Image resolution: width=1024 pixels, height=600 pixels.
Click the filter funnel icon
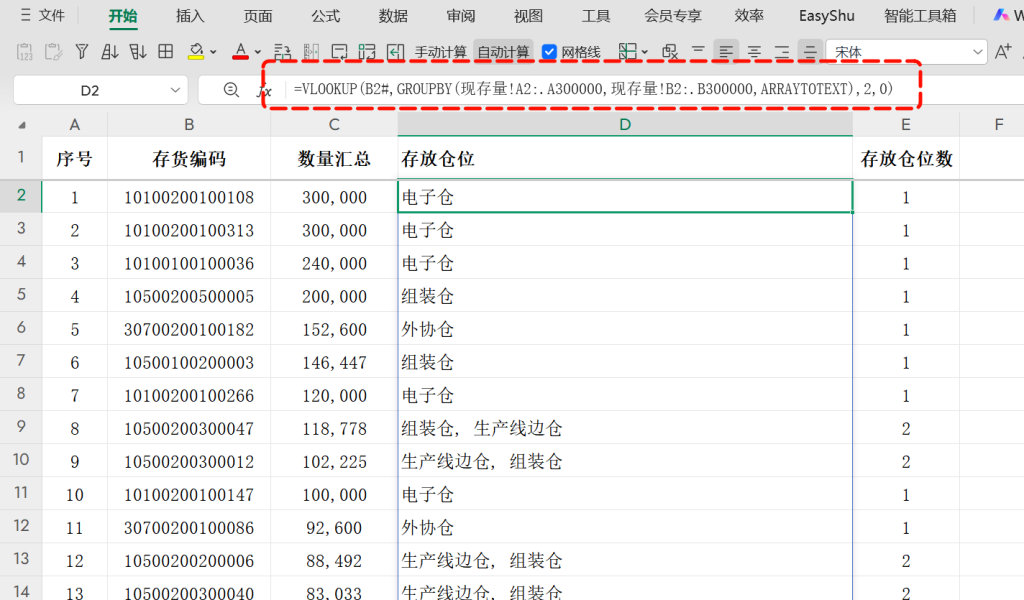(82, 52)
